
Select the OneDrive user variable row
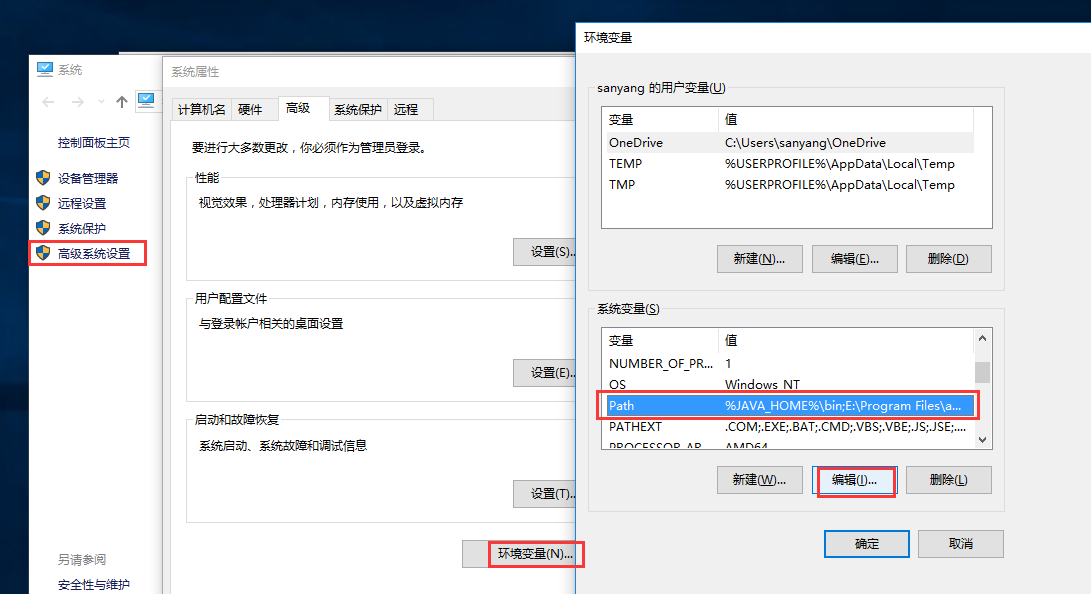(x=790, y=143)
